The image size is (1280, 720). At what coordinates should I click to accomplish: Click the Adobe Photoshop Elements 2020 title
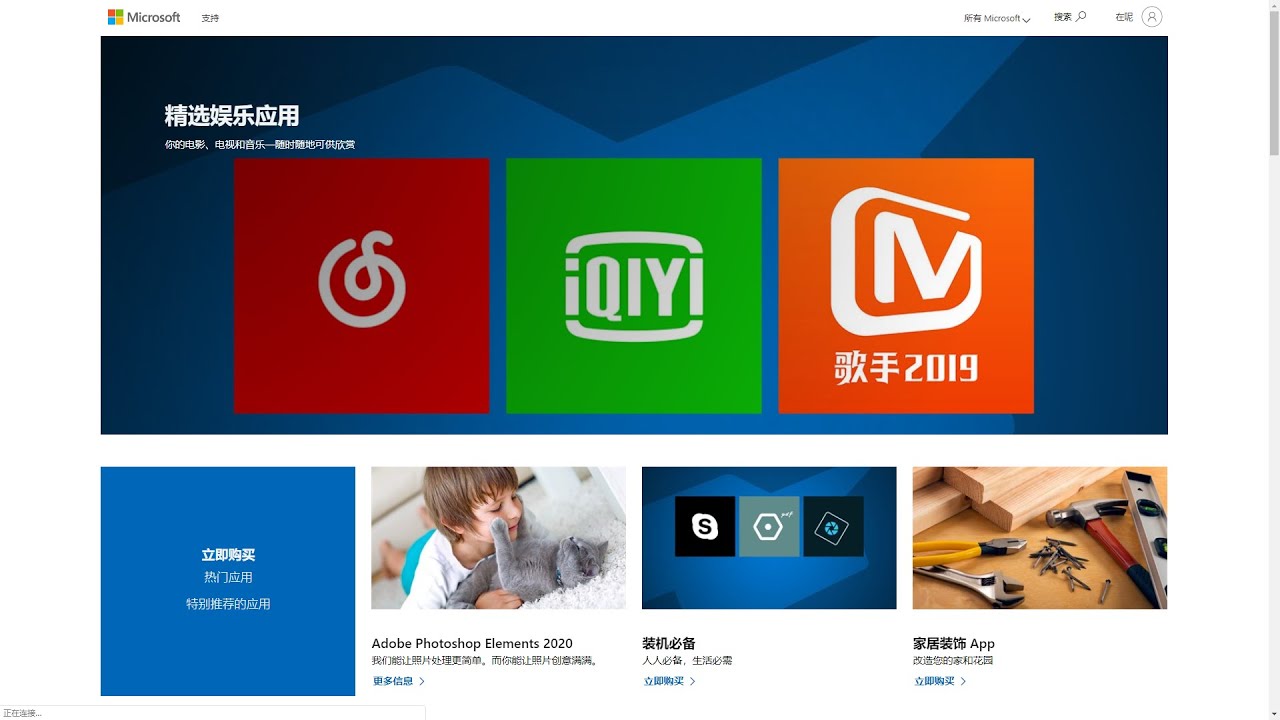(x=472, y=643)
